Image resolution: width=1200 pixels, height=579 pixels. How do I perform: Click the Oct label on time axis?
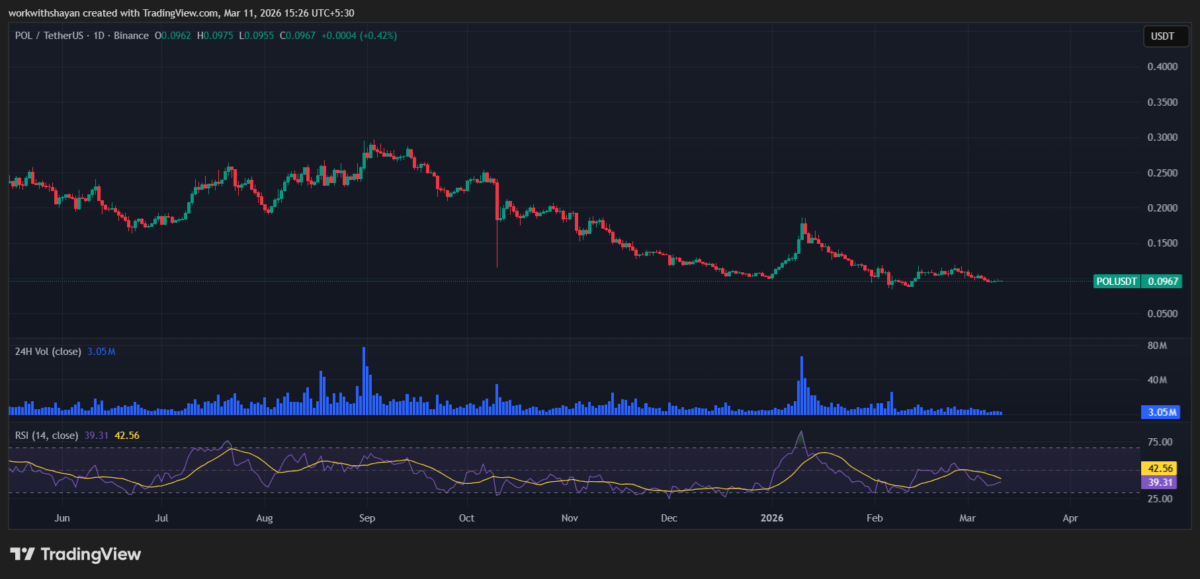coord(466,519)
